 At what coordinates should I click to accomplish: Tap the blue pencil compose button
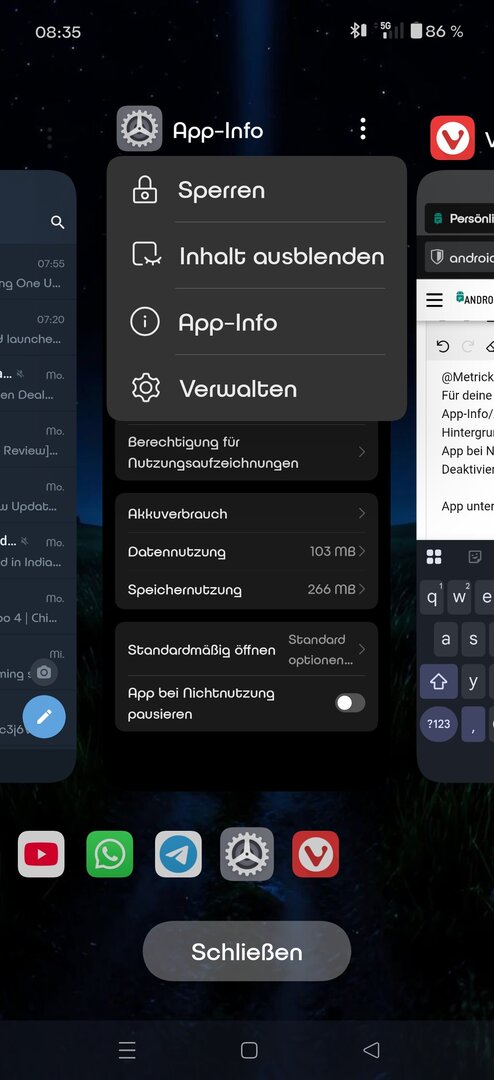(44, 717)
